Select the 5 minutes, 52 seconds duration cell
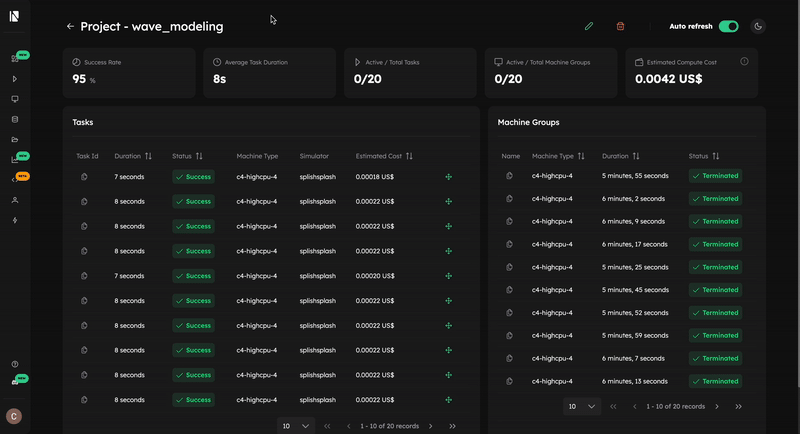The width and height of the screenshot is (800, 434). click(635, 313)
